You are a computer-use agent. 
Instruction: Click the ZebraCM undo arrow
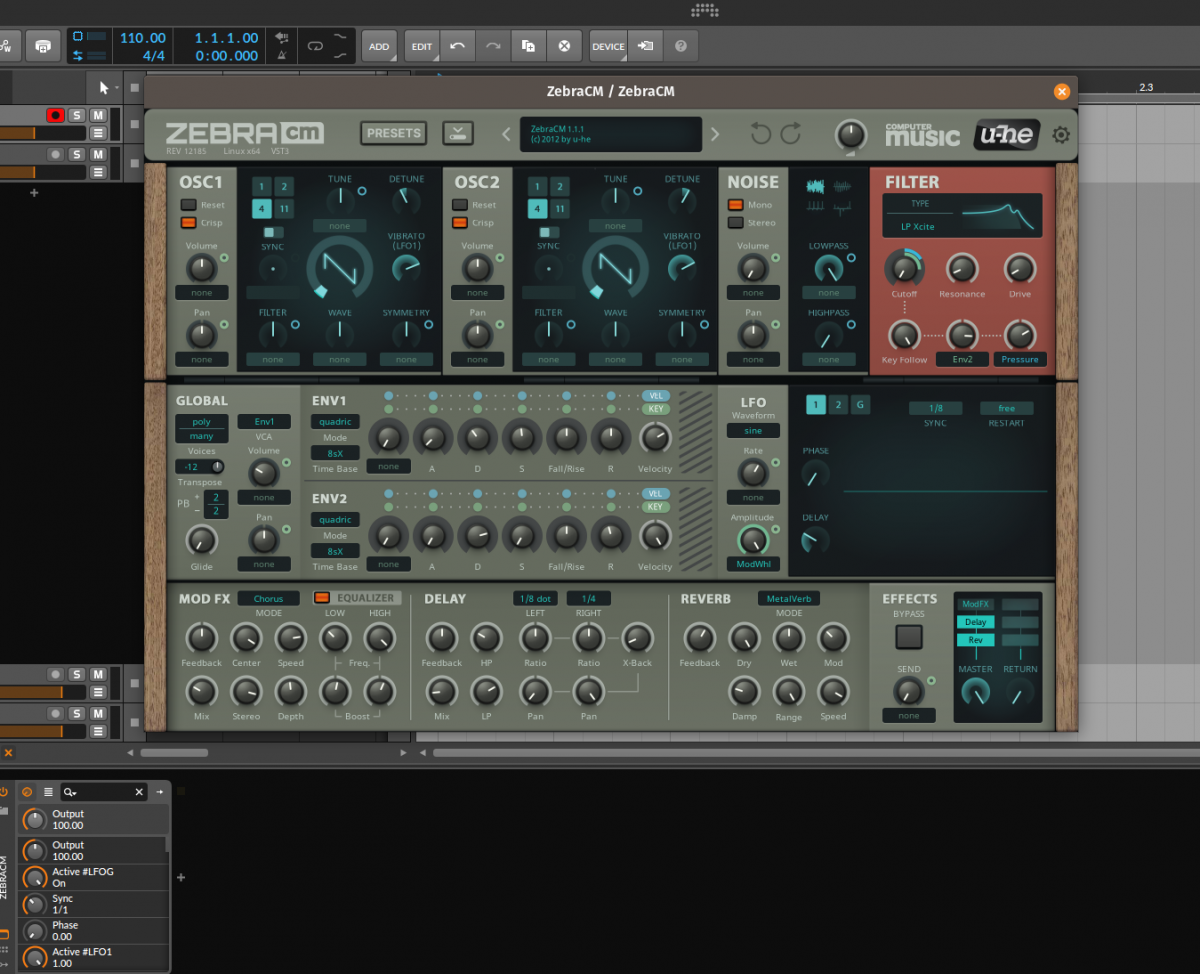(x=761, y=134)
